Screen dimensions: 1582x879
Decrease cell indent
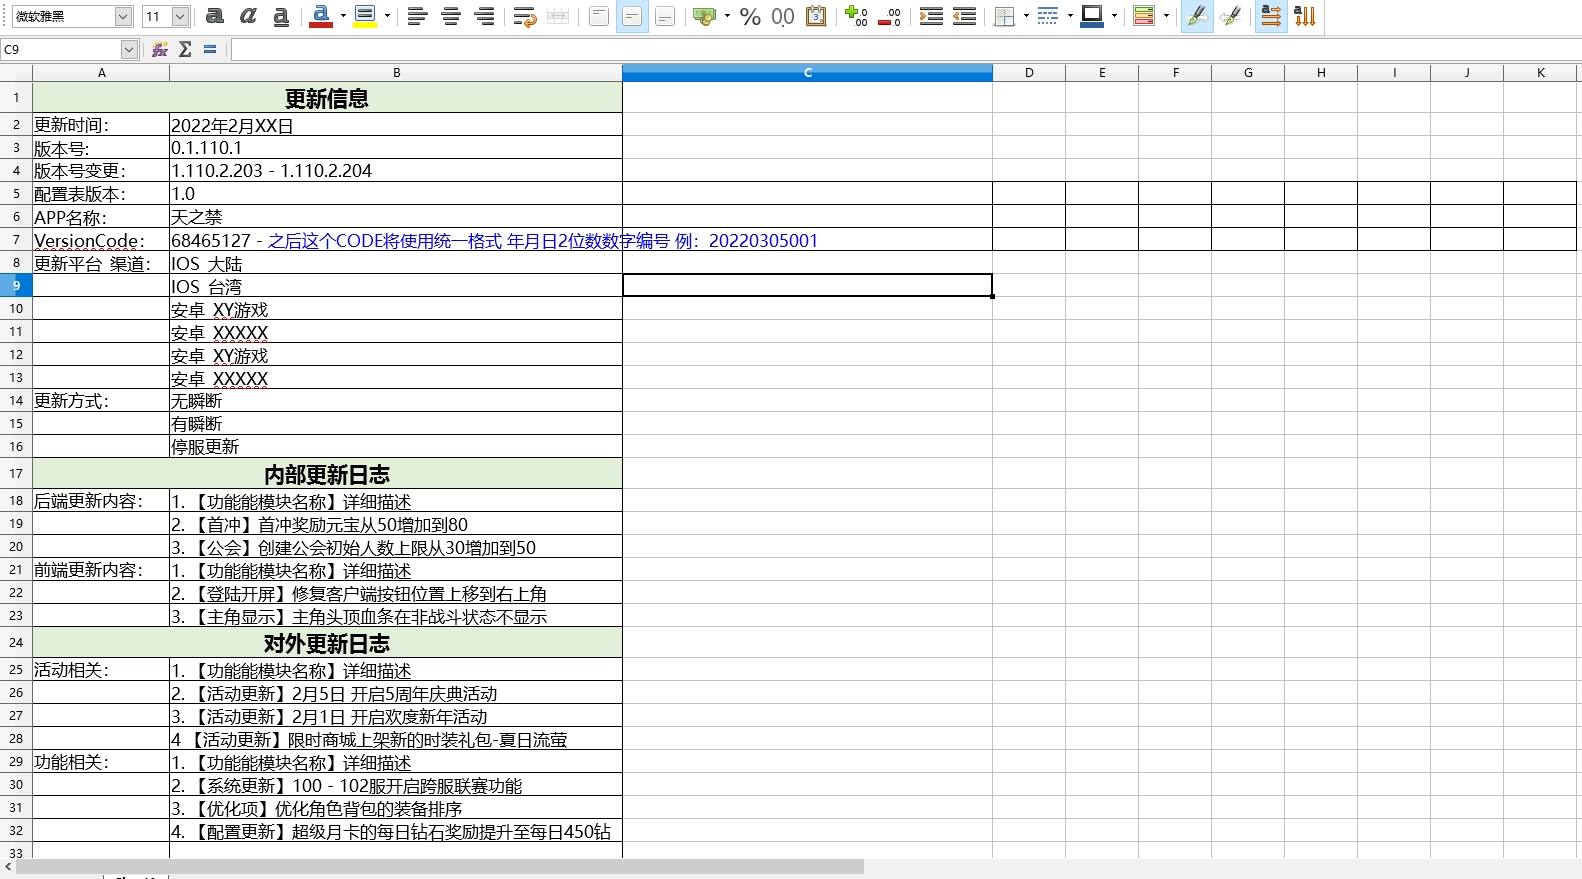(x=964, y=16)
